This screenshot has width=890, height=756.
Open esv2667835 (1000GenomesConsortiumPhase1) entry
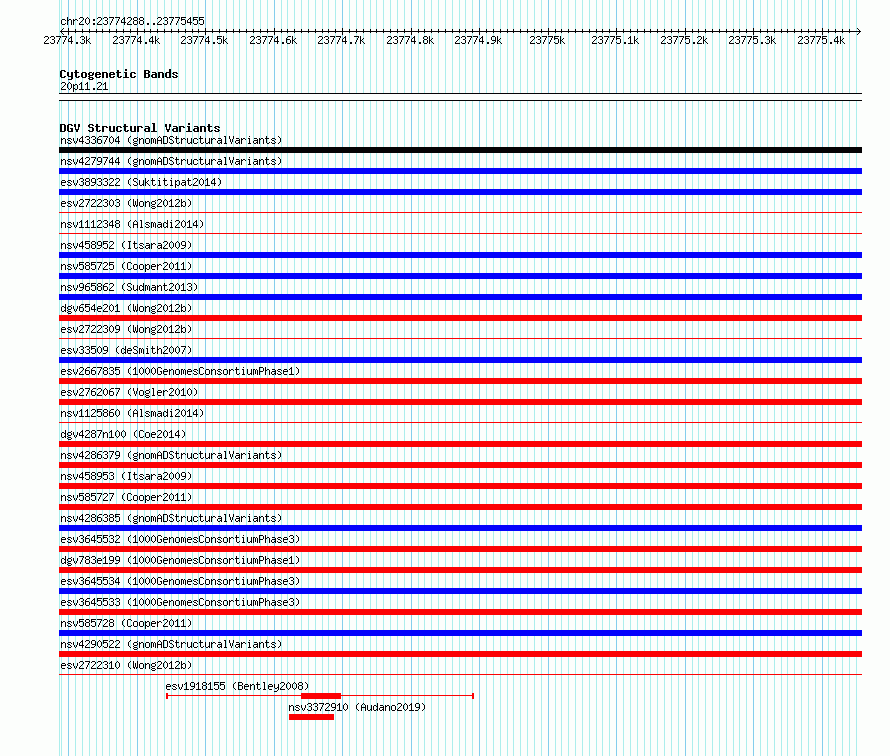[180, 371]
